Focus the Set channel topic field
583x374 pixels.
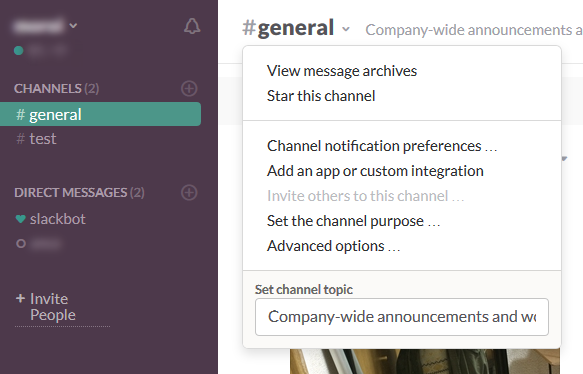click(402, 317)
